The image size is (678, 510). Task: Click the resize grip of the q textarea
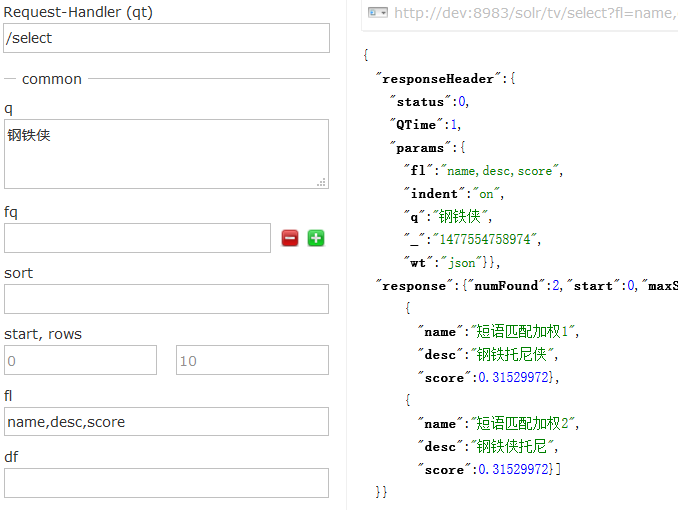click(321, 182)
